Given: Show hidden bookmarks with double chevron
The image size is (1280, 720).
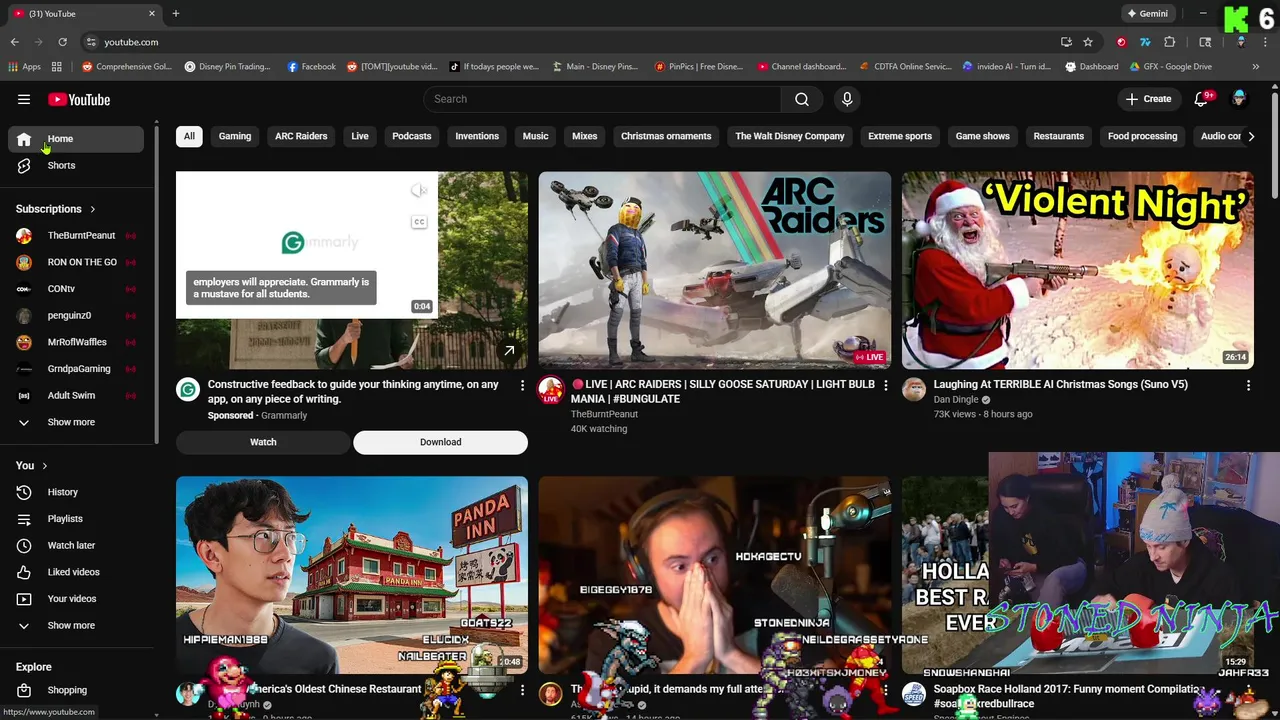Looking at the screenshot, I should click(x=1256, y=67).
